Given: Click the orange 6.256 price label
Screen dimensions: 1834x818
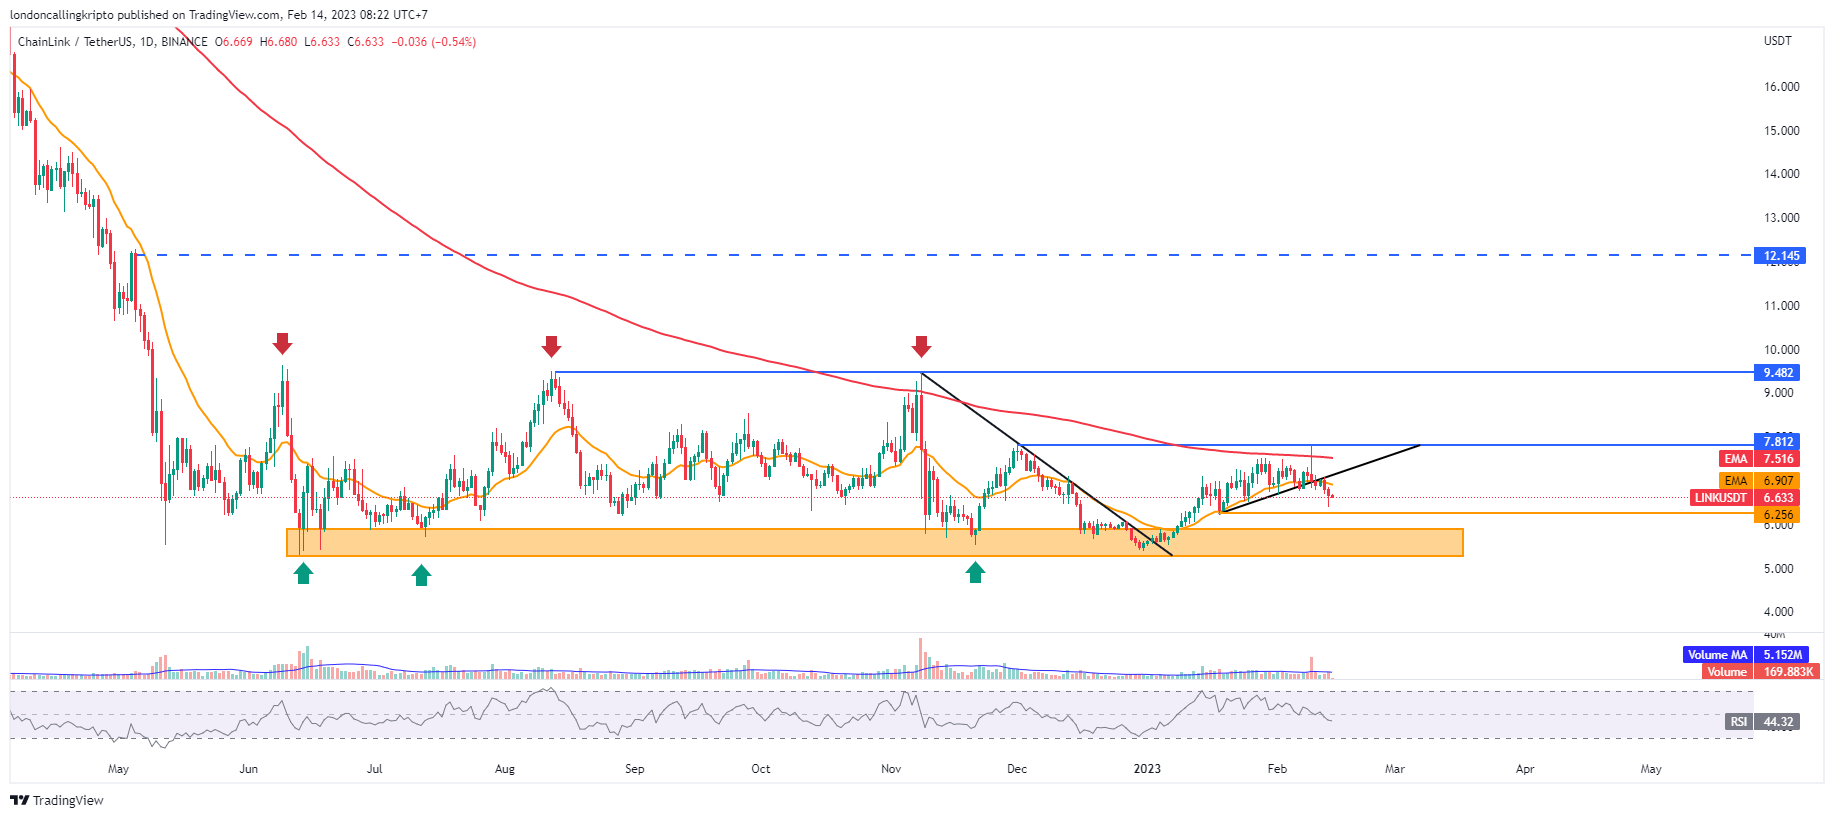Looking at the screenshot, I should 1778,515.
